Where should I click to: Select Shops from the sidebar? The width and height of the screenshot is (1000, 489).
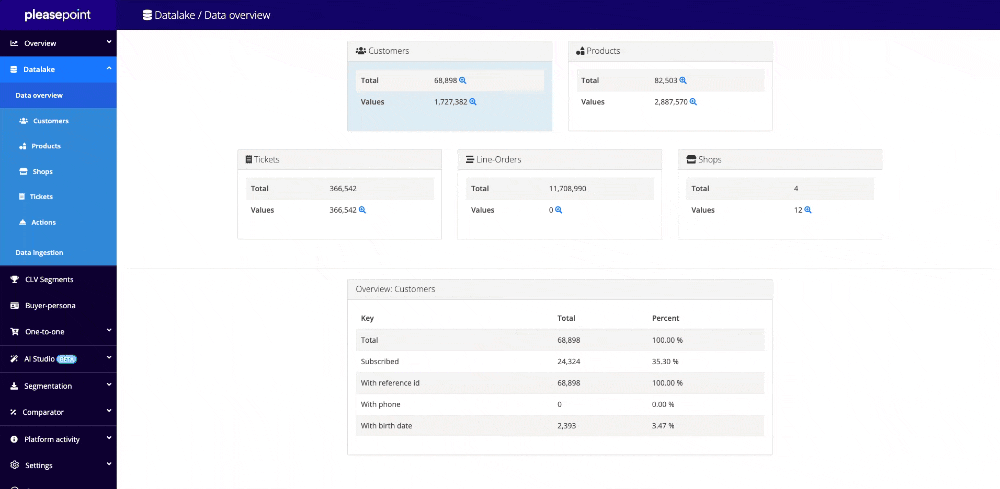tap(42, 172)
